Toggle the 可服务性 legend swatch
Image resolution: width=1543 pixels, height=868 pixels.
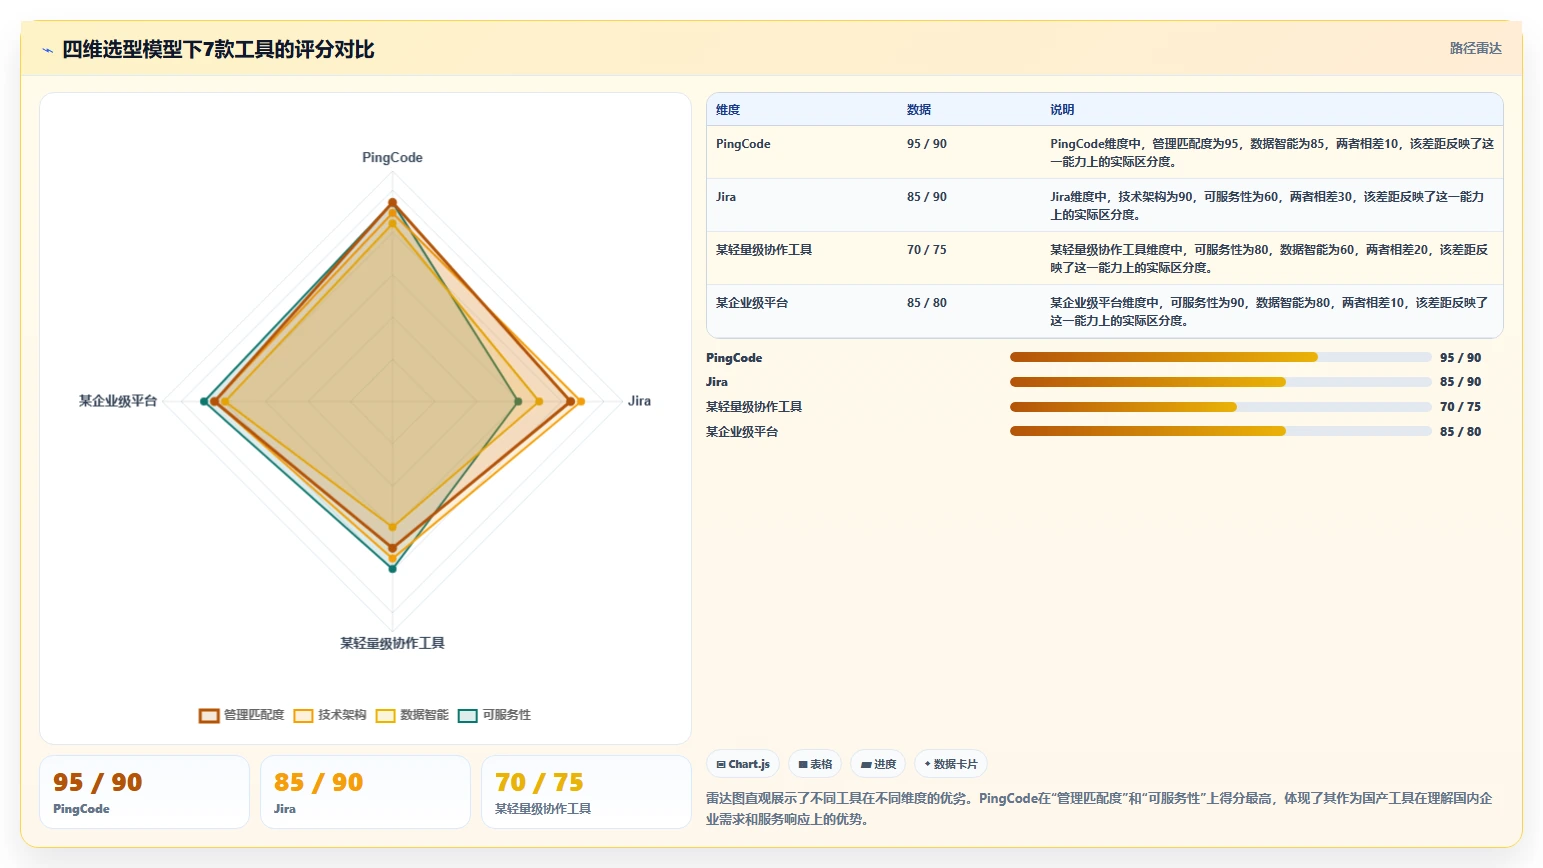tap(467, 715)
